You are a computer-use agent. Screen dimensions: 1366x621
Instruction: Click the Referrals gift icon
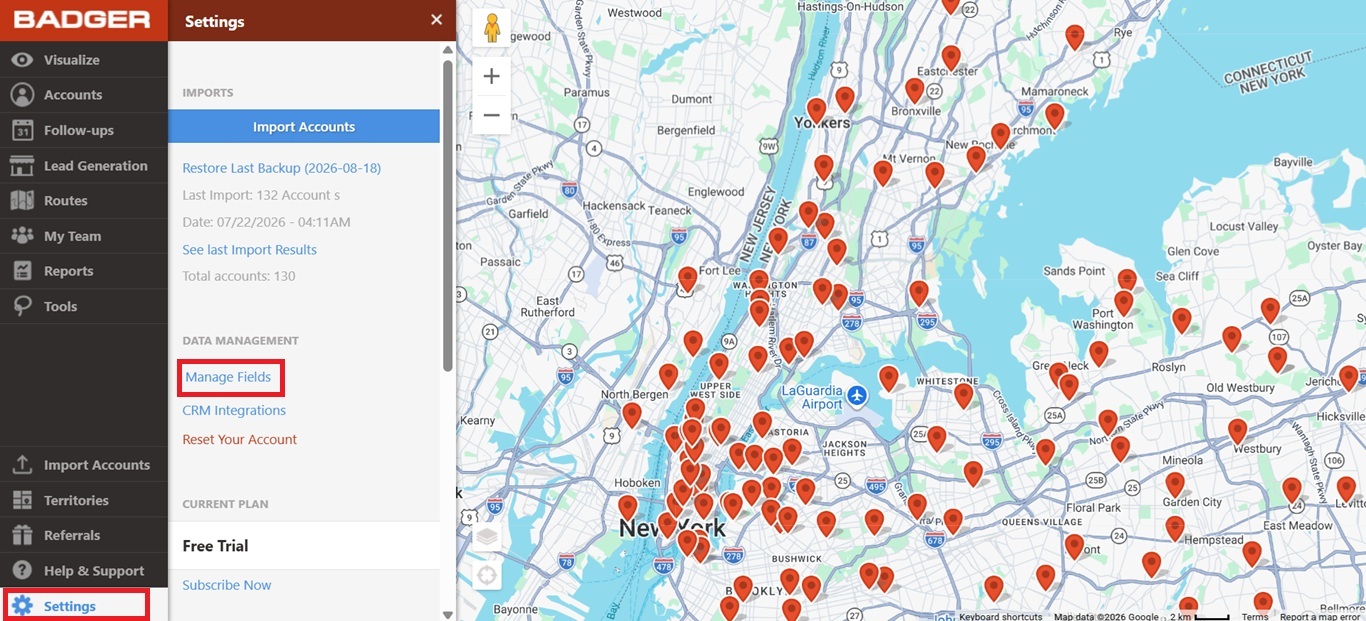(22, 535)
